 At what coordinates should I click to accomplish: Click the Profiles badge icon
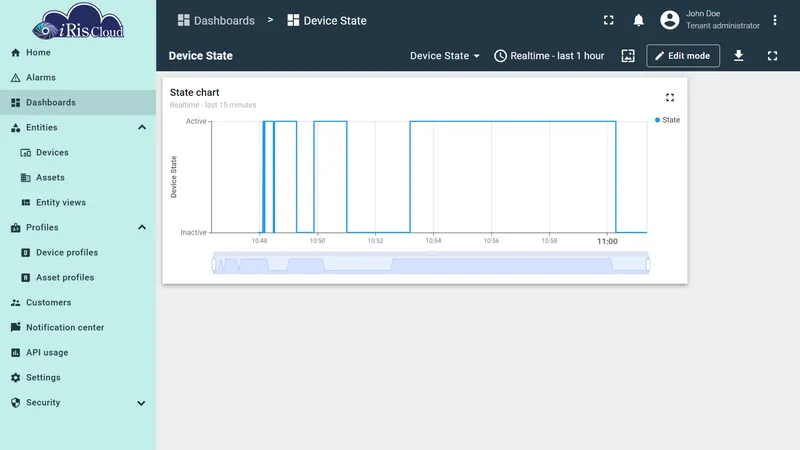coord(15,228)
